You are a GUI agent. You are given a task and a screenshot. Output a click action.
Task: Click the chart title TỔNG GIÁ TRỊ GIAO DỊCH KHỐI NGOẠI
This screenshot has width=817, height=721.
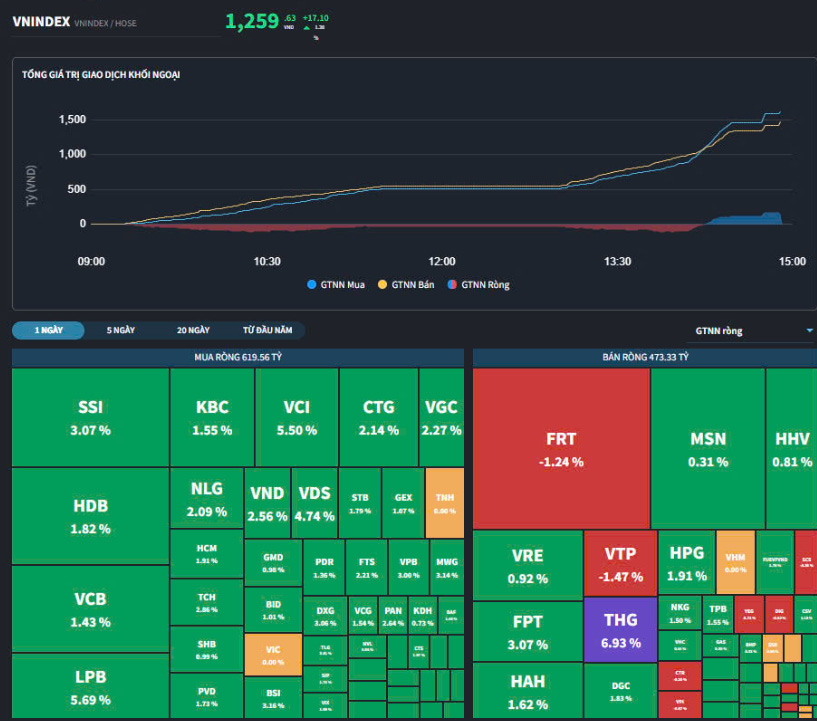(101, 74)
